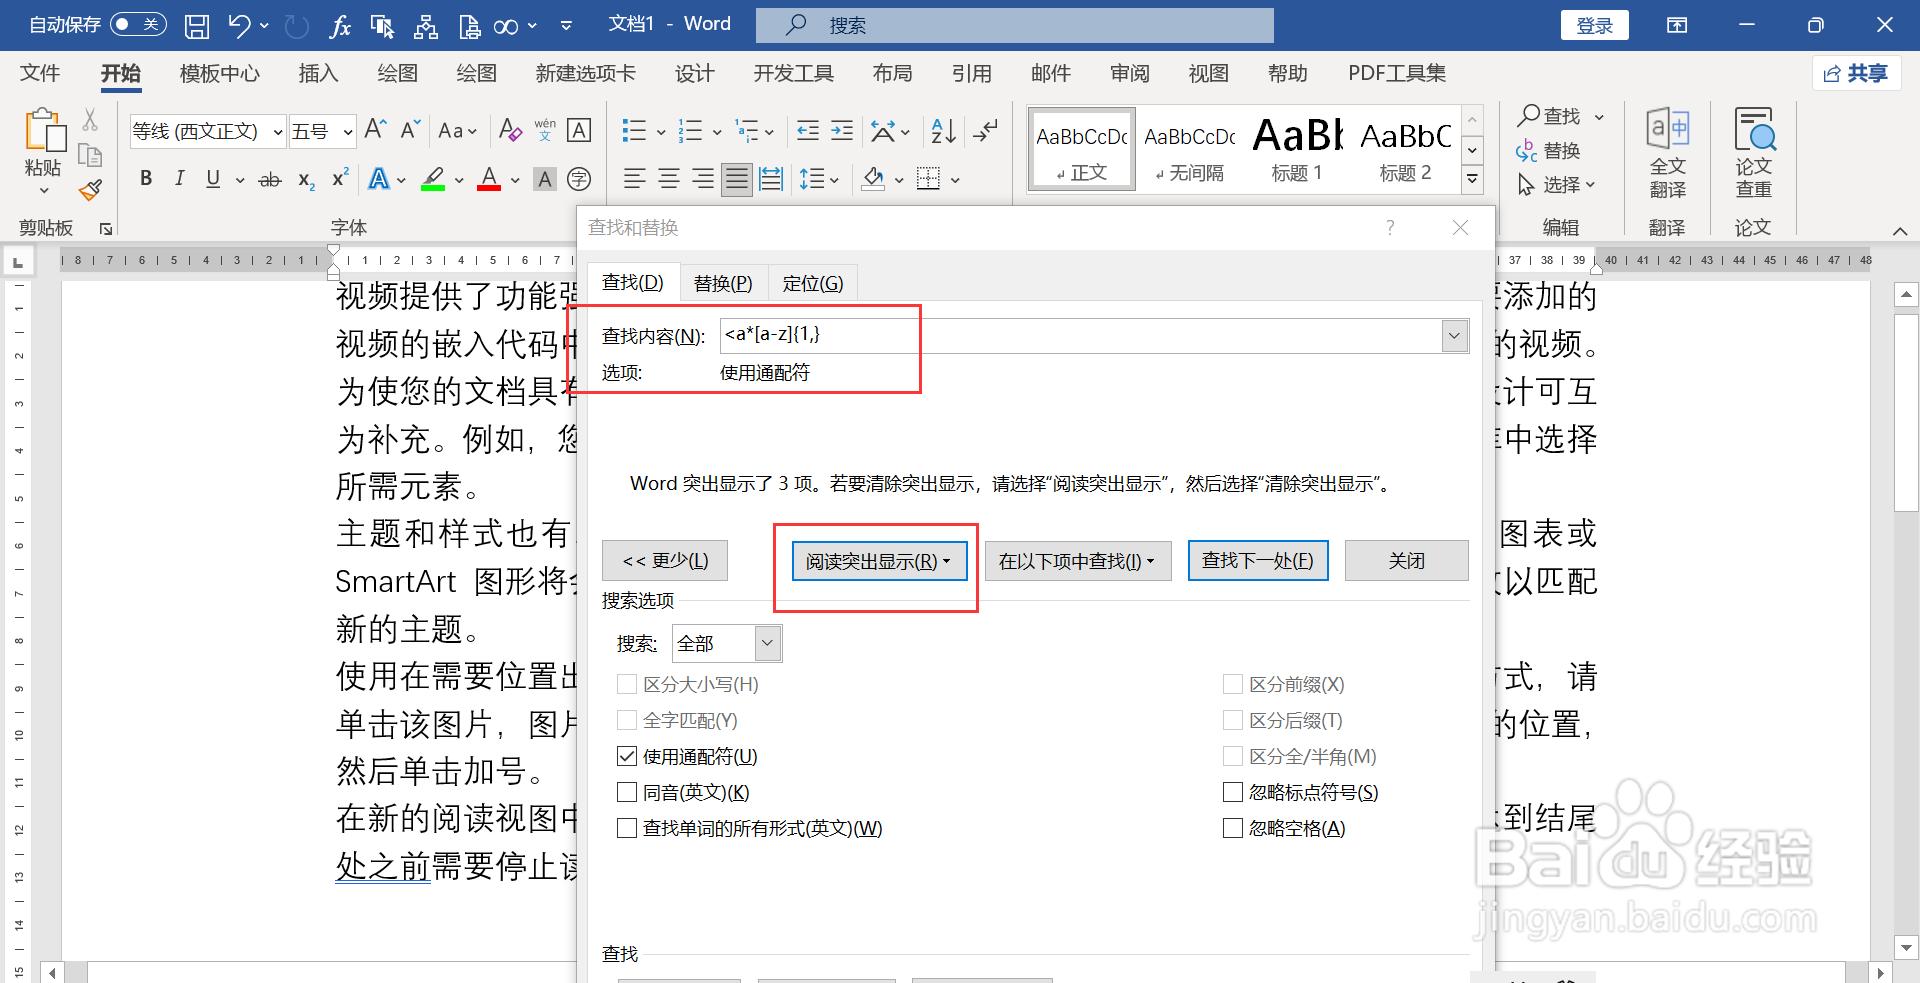Toggle bold formatting in the Font group
Viewport: 1920px width, 983px height.
[x=146, y=178]
